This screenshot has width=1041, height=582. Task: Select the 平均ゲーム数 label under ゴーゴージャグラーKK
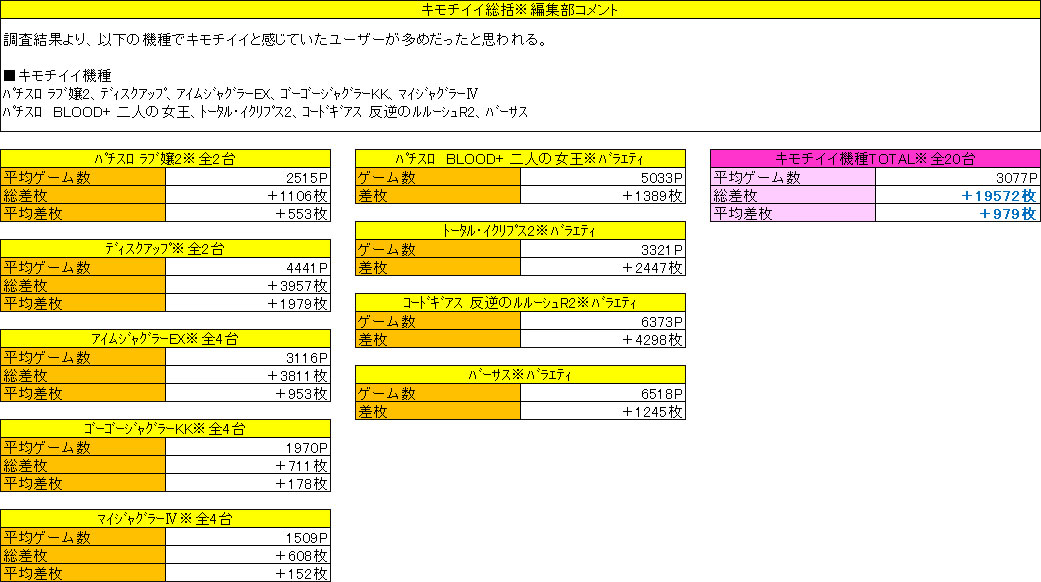(x=83, y=447)
